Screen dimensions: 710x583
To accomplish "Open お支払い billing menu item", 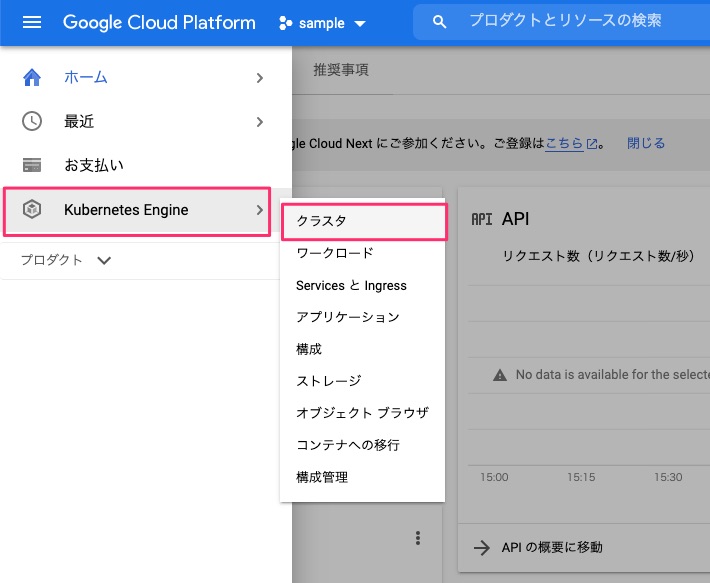I will 94,165.
